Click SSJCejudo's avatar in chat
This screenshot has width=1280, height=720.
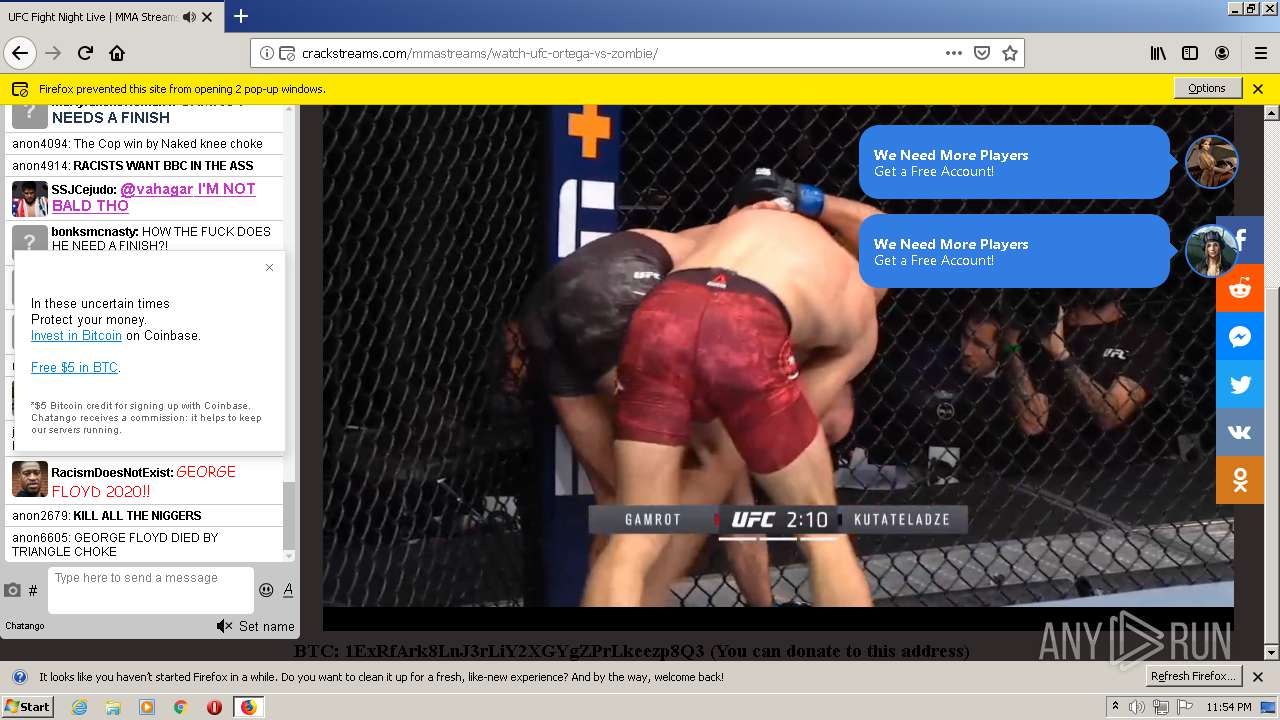point(30,198)
